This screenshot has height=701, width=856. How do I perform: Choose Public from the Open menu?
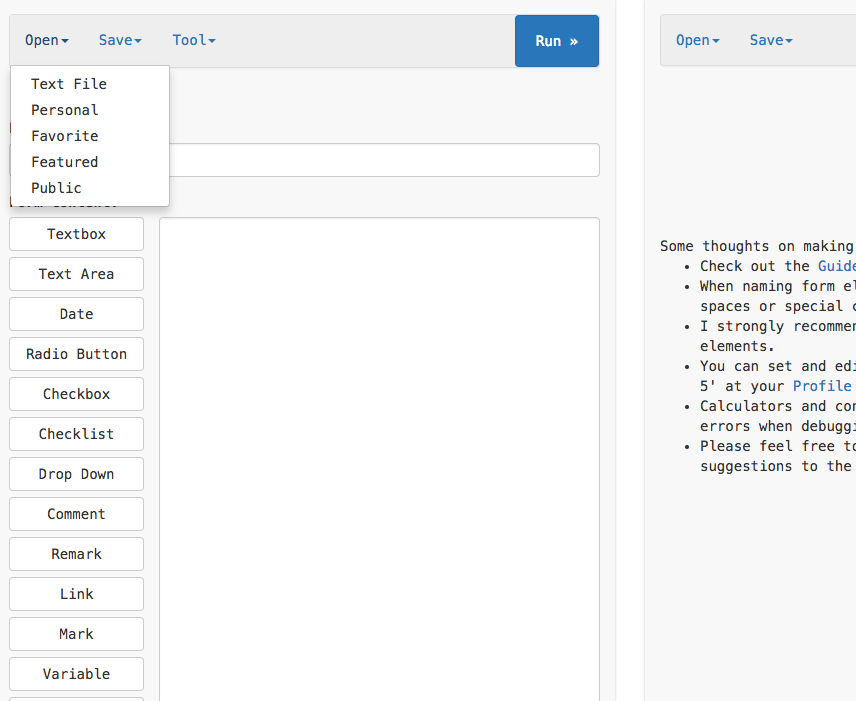90,188
